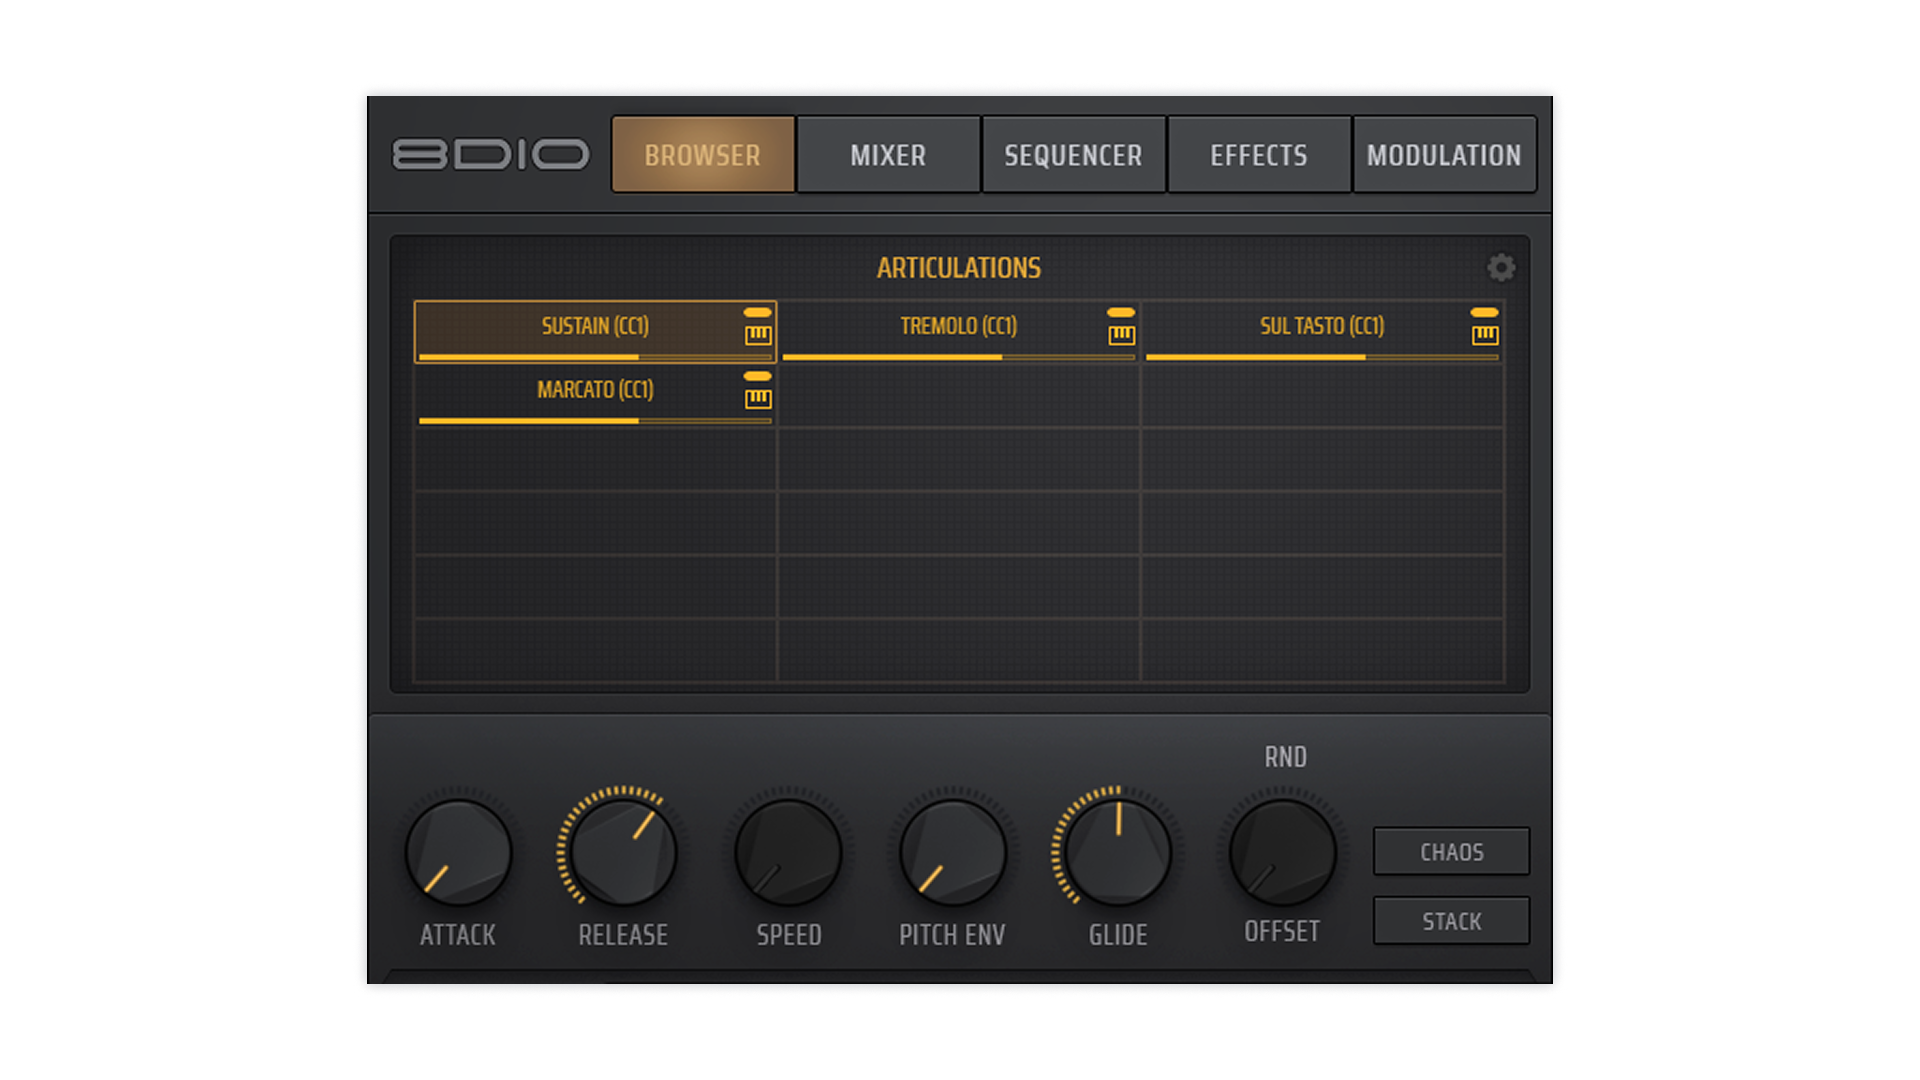Click the Release knob
Image resolution: width=1920 pixels, height=1080 pixels.
[x=623, y=853]
